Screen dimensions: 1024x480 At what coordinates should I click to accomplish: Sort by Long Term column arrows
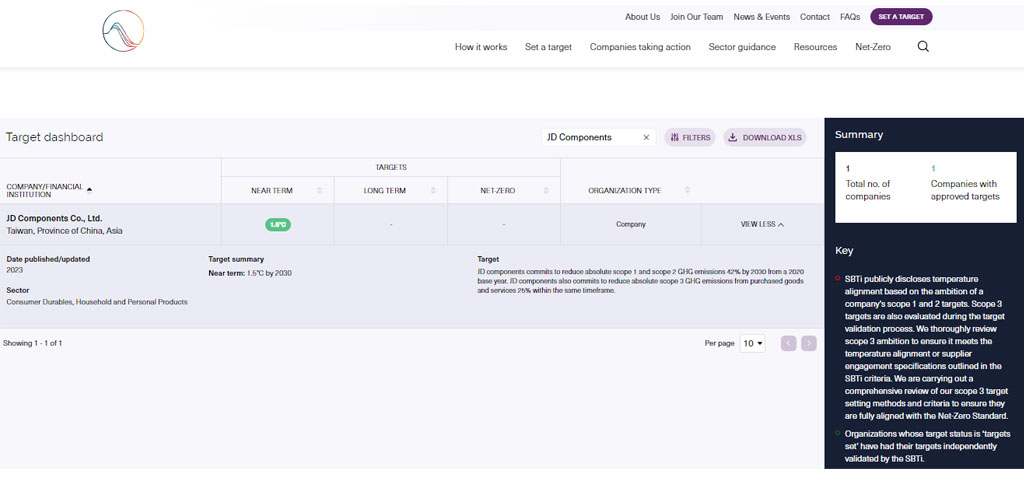pos(434,190)
